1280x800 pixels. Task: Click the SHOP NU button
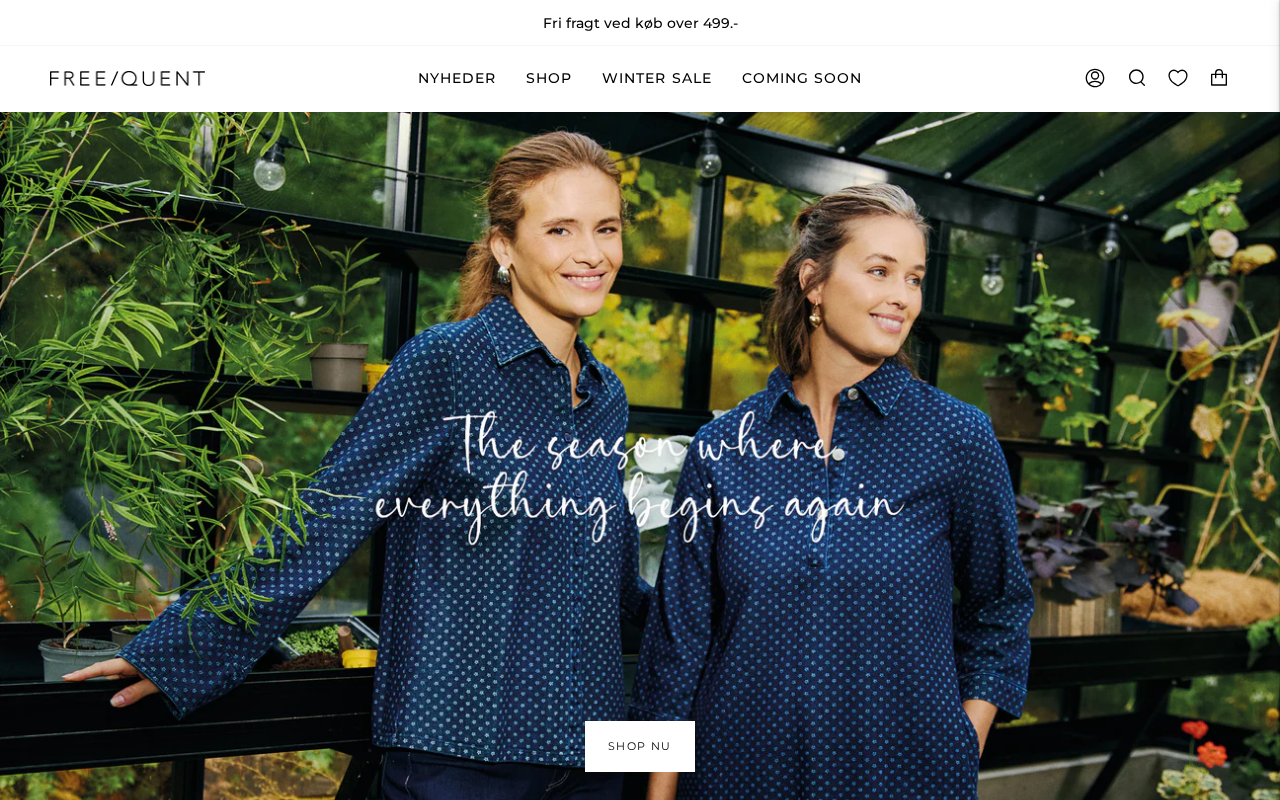pyautogui.click(x=640, y=746)
